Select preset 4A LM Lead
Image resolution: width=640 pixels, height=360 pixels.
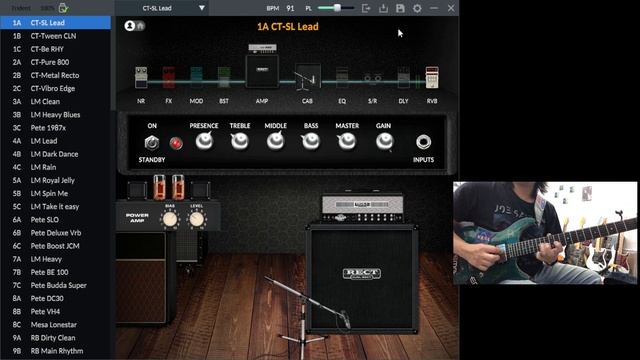tap(56, 141)
